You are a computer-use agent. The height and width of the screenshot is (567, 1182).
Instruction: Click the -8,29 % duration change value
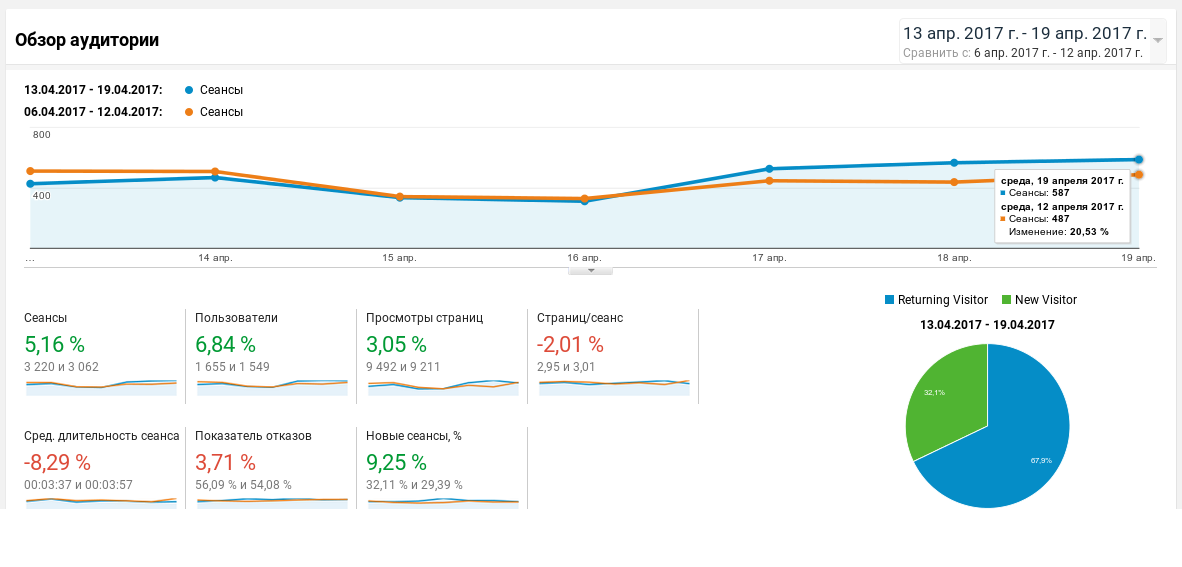click(x=57, y=461)
